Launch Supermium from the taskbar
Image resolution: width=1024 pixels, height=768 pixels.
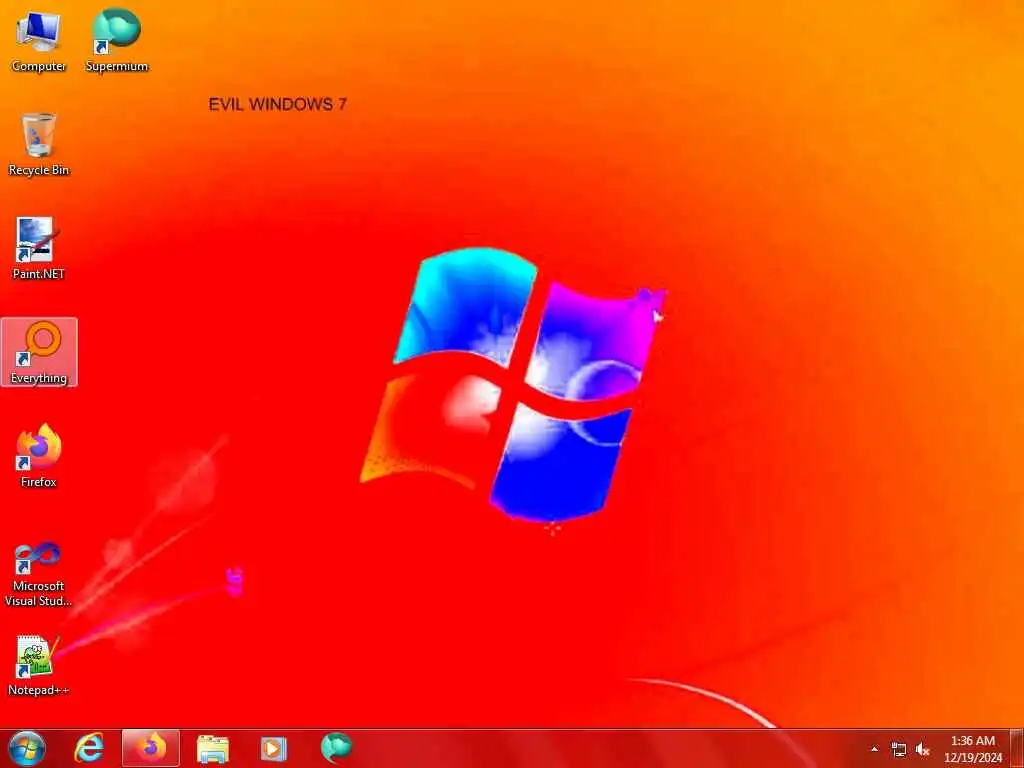pos(336,748)
